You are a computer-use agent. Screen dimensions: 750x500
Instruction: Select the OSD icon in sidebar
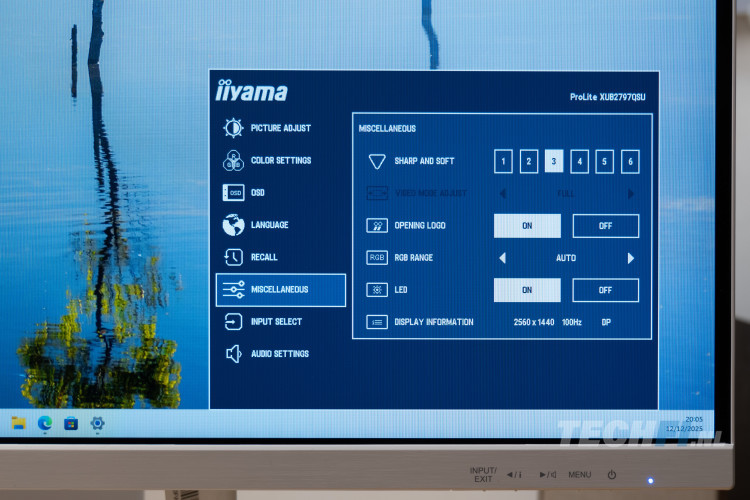pos(233,192)
